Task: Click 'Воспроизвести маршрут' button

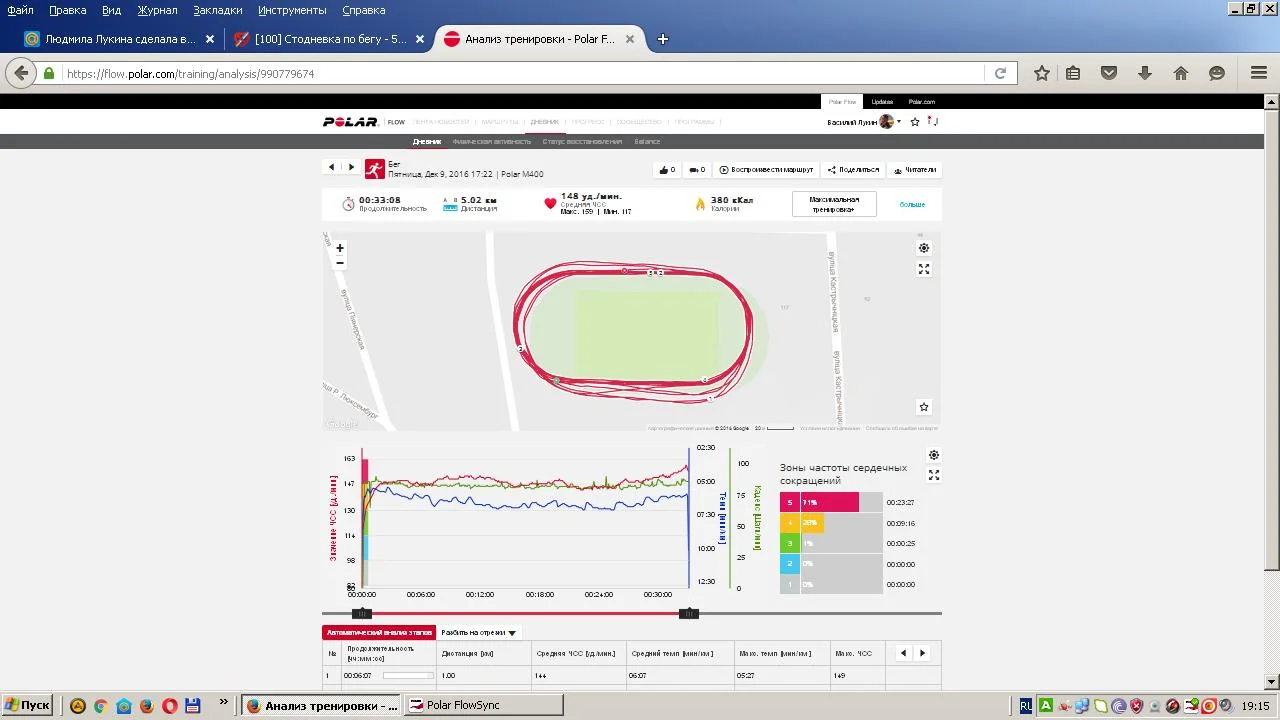Action: [767, 170]
